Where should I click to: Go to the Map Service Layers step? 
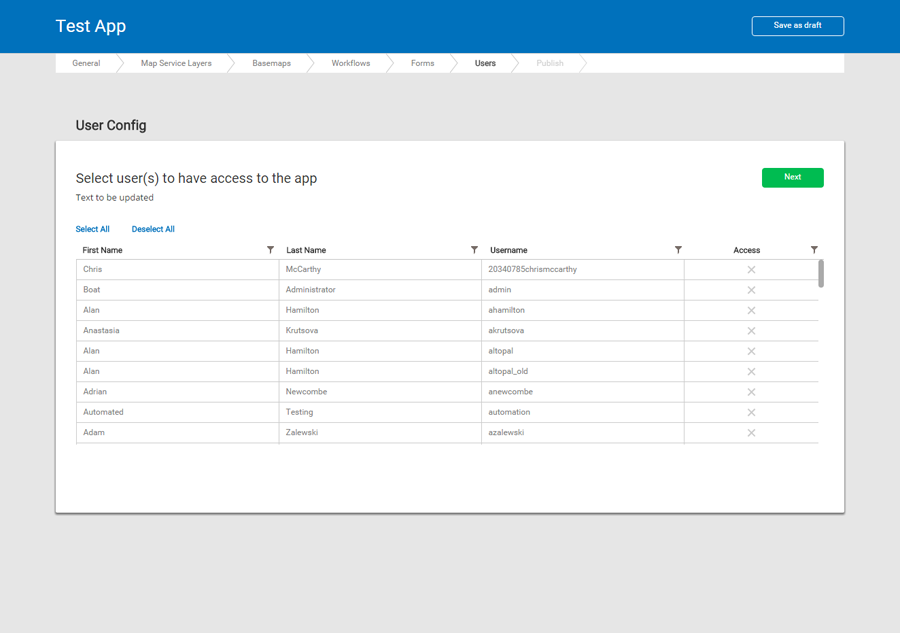pos(176,63)
